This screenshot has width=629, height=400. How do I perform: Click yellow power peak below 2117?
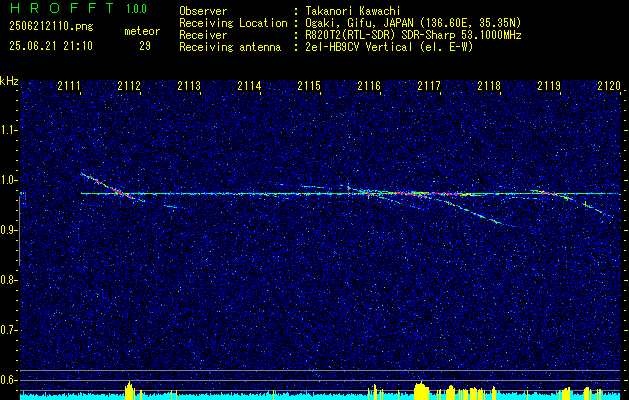[x=420, y=391]
